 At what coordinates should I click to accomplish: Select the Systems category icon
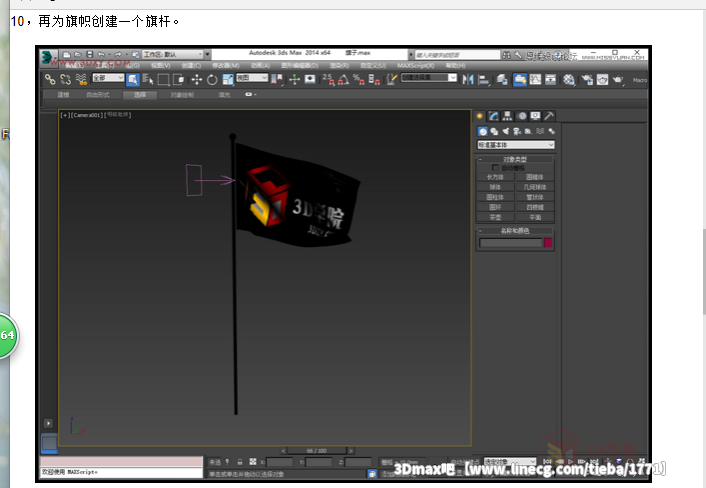pos(551,131)
